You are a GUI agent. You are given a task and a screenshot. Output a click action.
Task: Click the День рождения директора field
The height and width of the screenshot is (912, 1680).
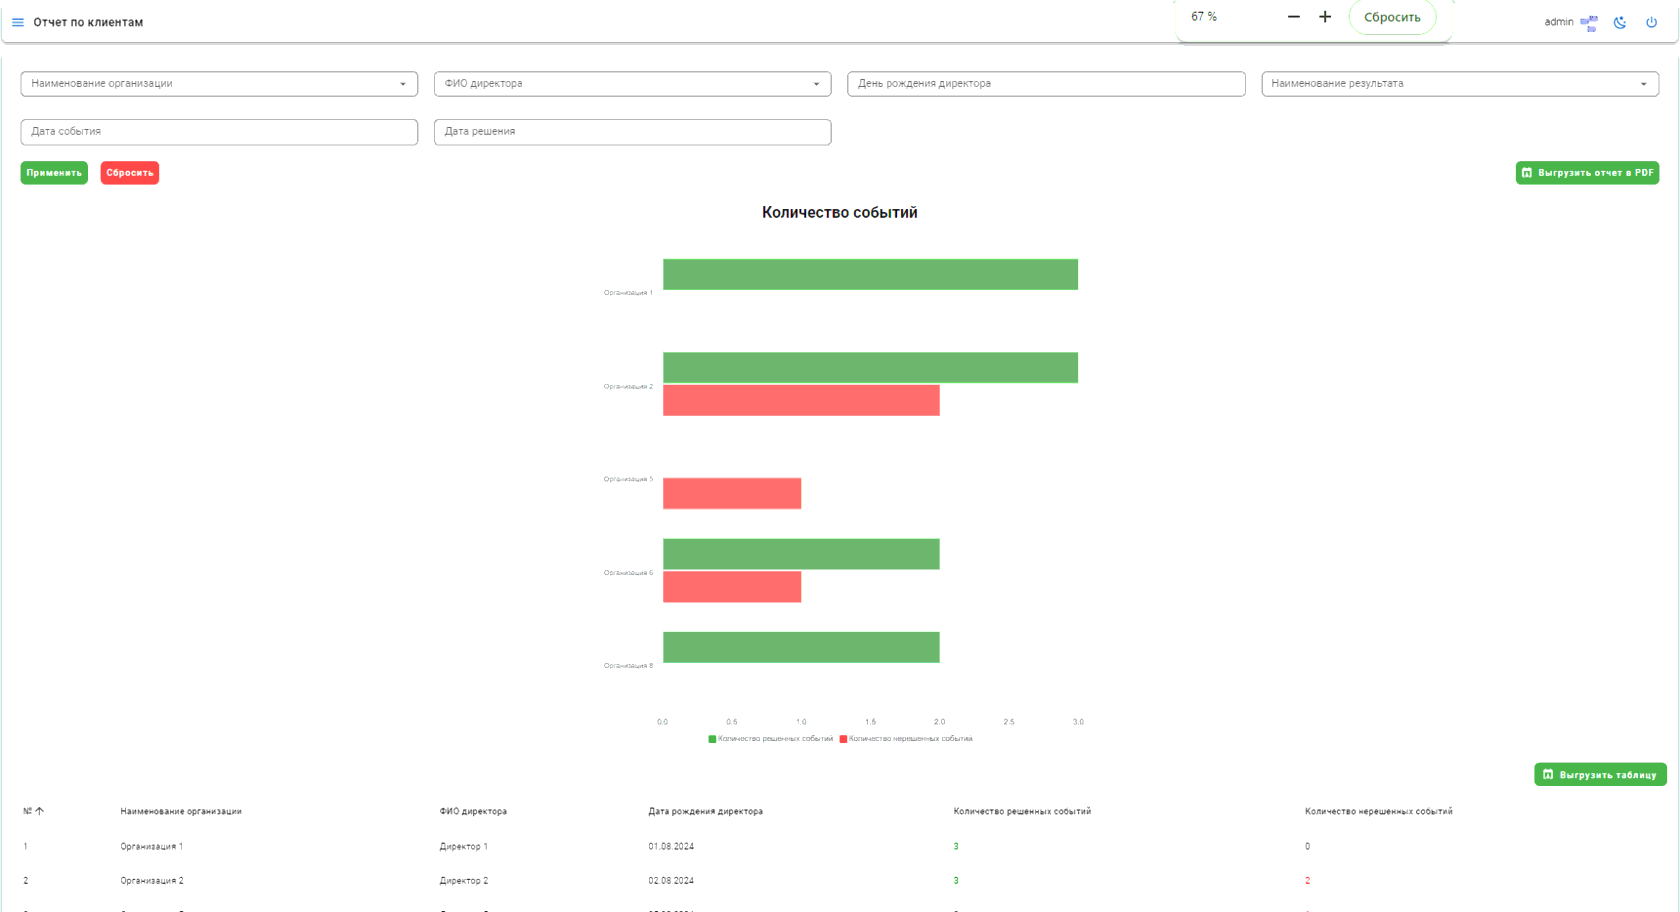pyautogui.click(x=1046, y=84)
